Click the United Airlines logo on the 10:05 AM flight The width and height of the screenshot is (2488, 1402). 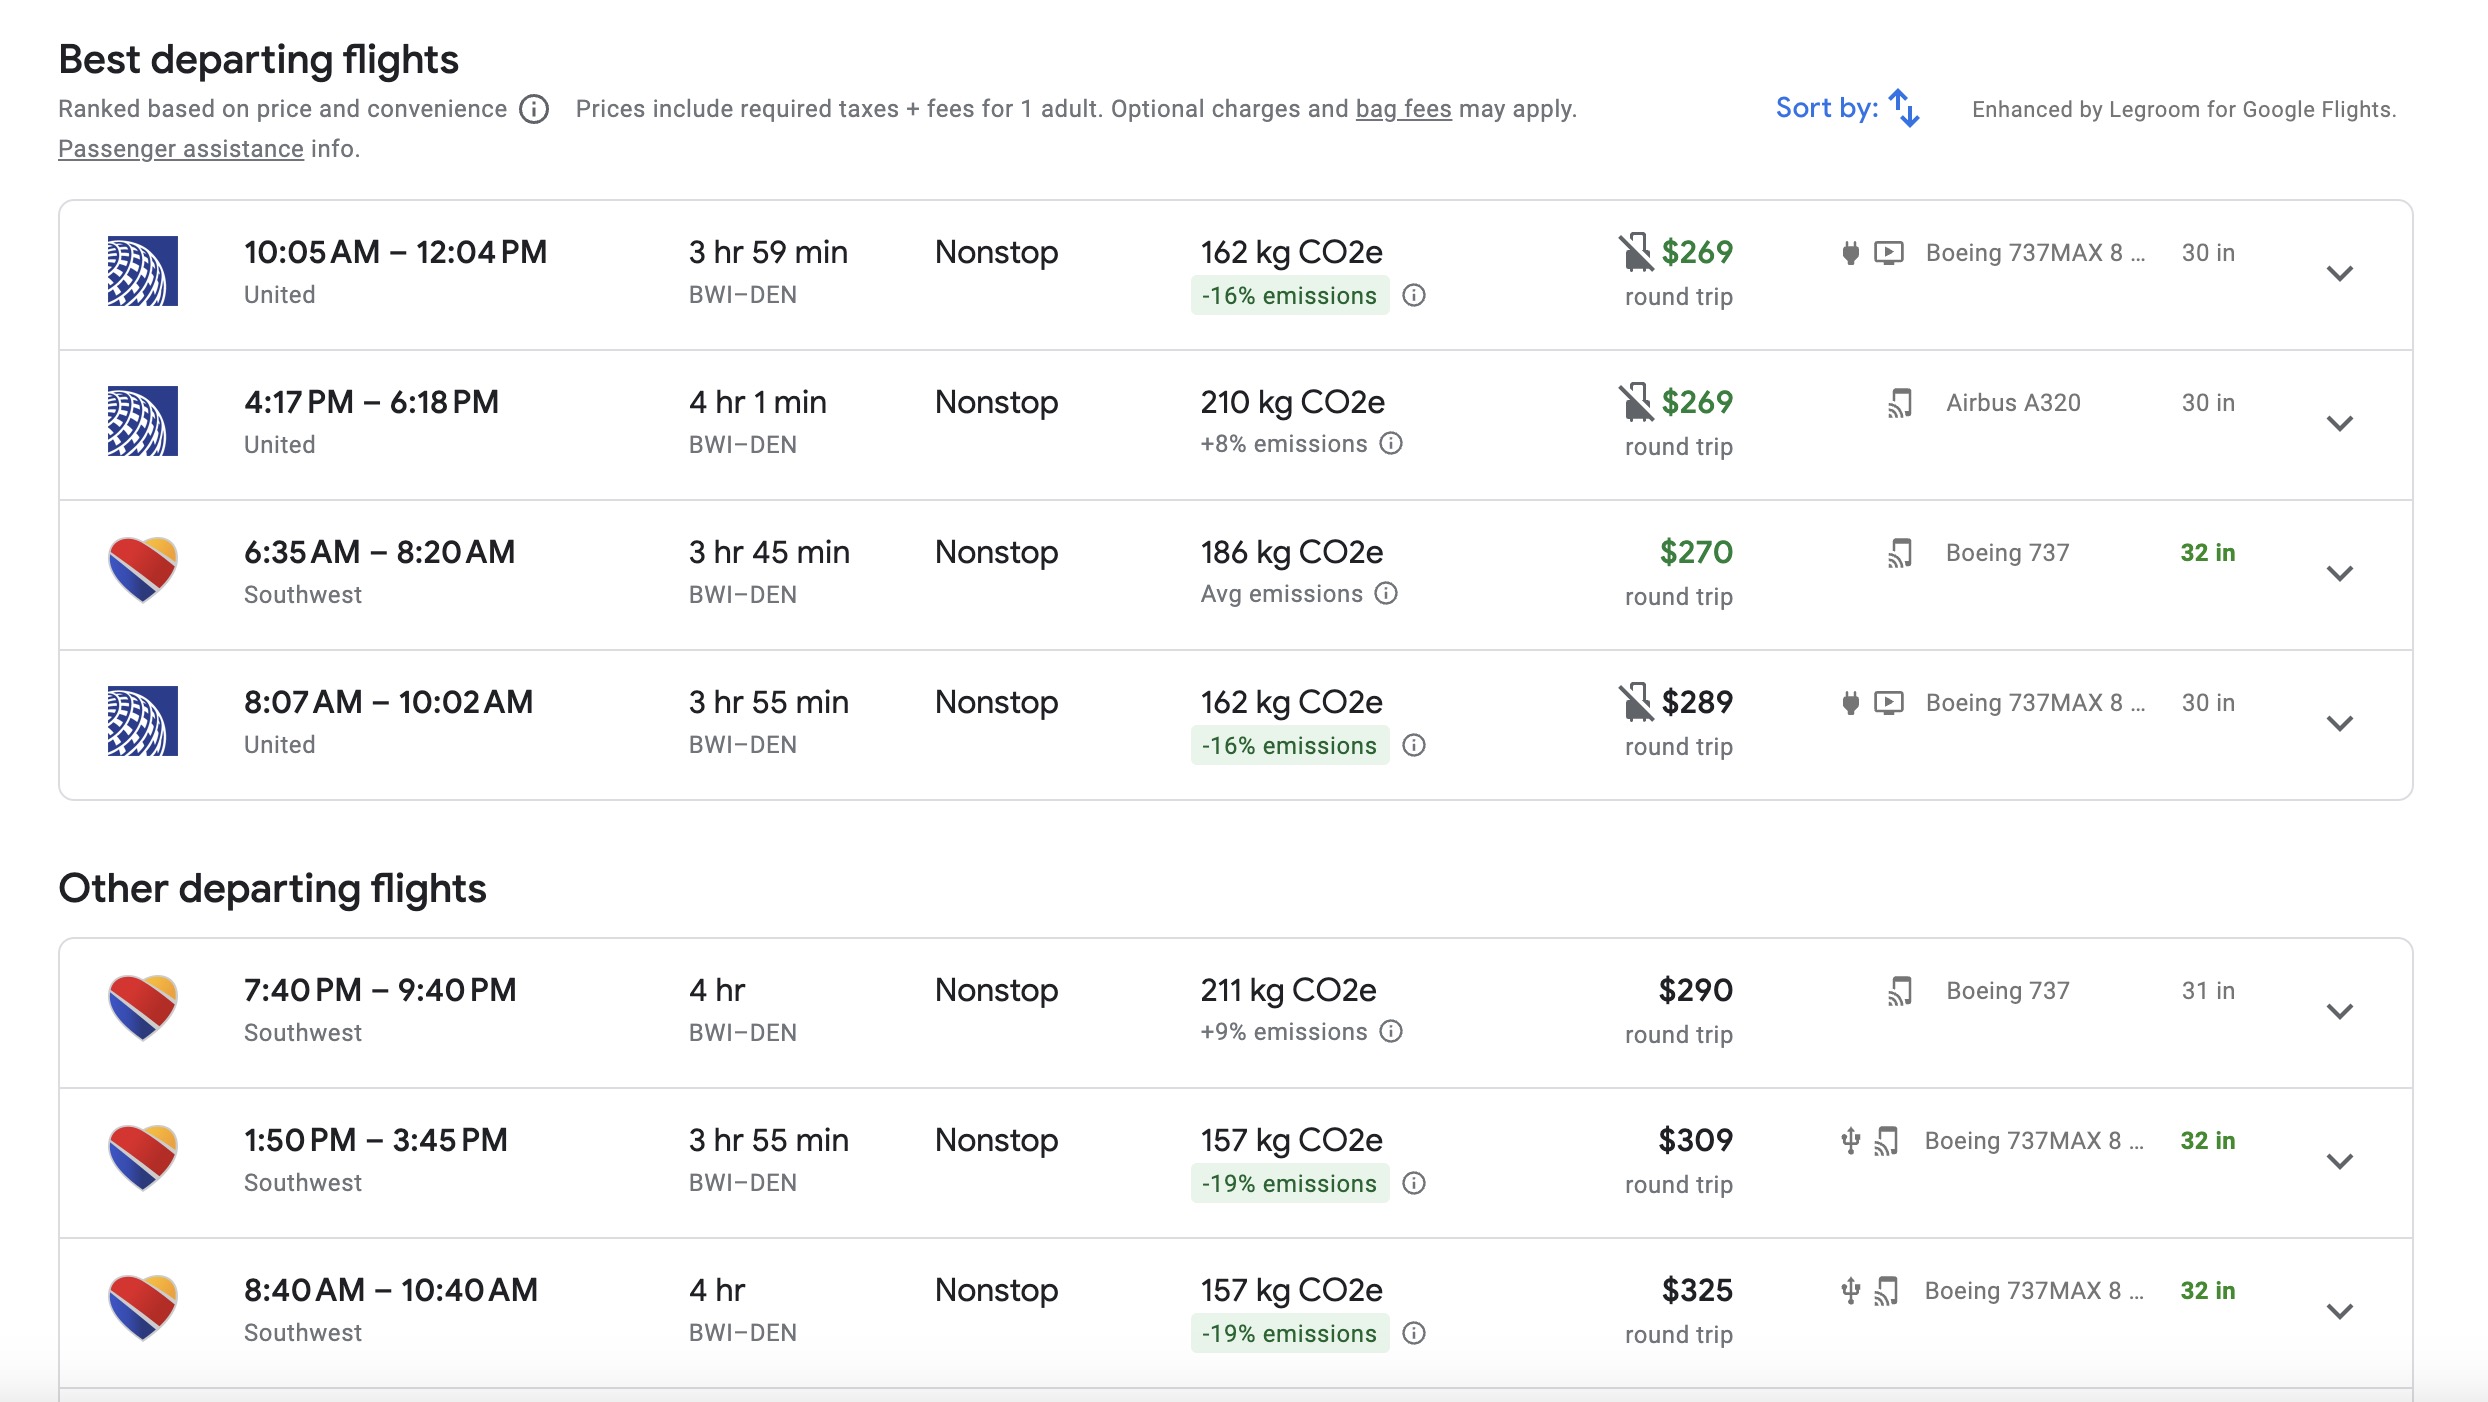tap(143, 271)
